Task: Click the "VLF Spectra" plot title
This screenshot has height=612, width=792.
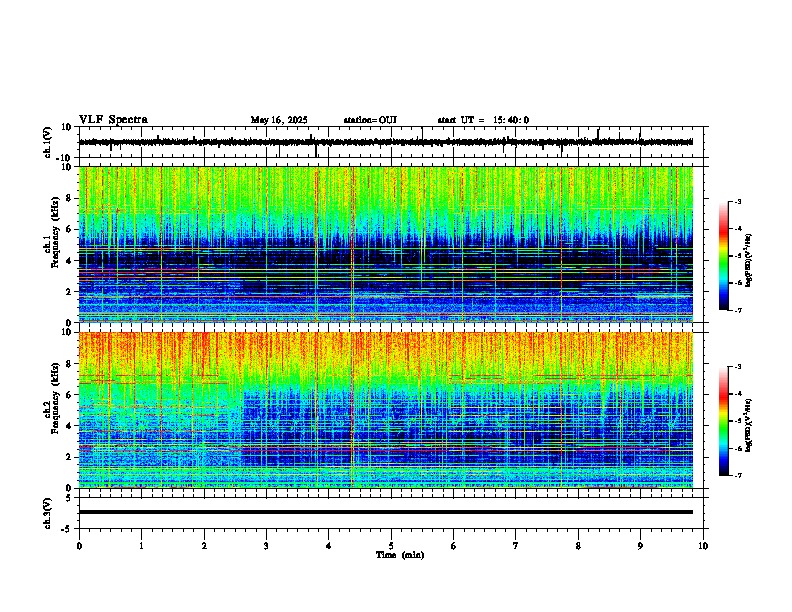Action: (113, 120)
